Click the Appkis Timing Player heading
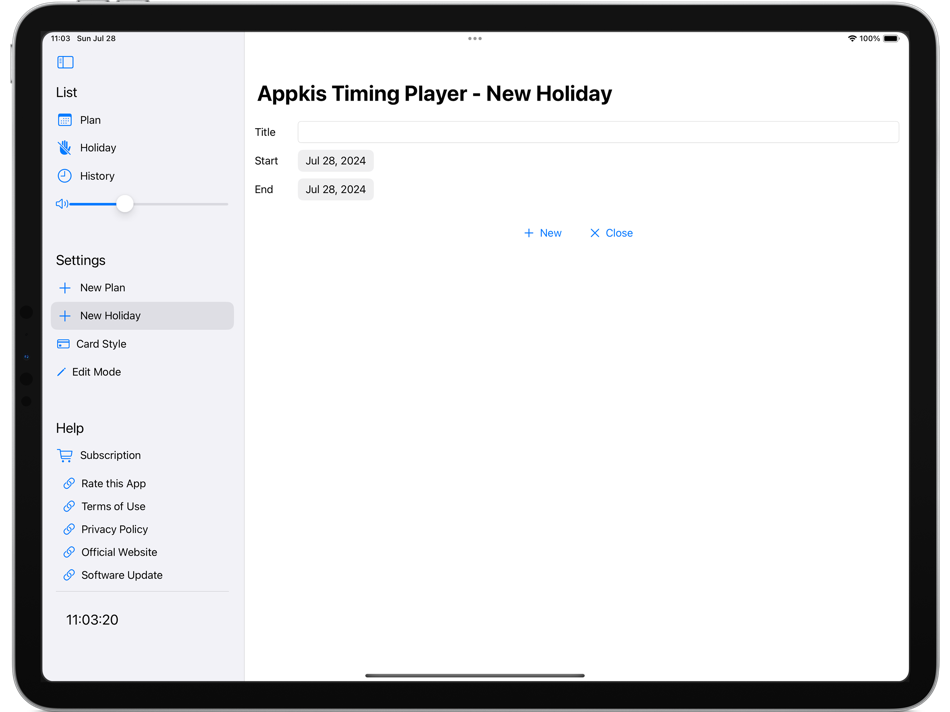 (434, 94)
